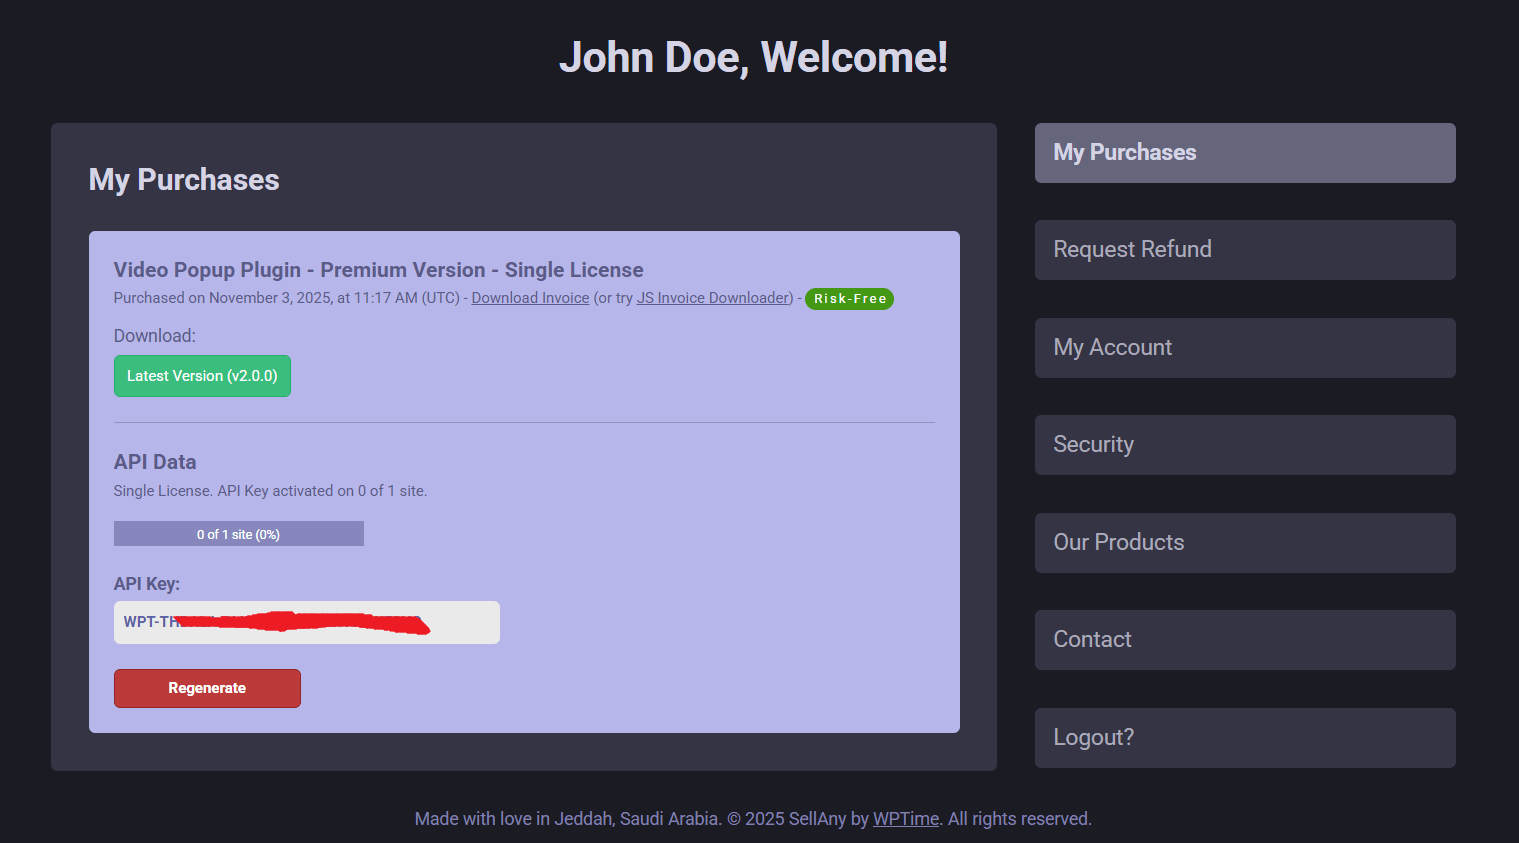Open the My Purchases sidebar menu item
Screen dimensions: 1519x843
(x=1244, y=153)
